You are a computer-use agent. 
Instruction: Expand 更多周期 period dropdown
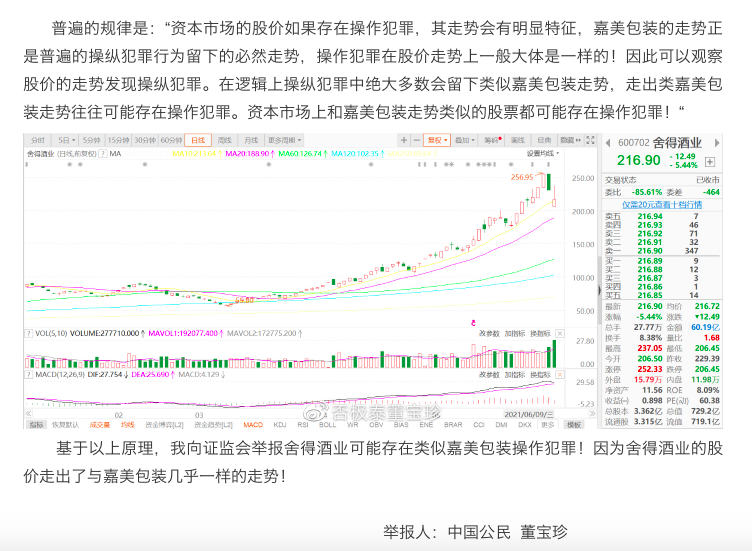tap(284, 140)
